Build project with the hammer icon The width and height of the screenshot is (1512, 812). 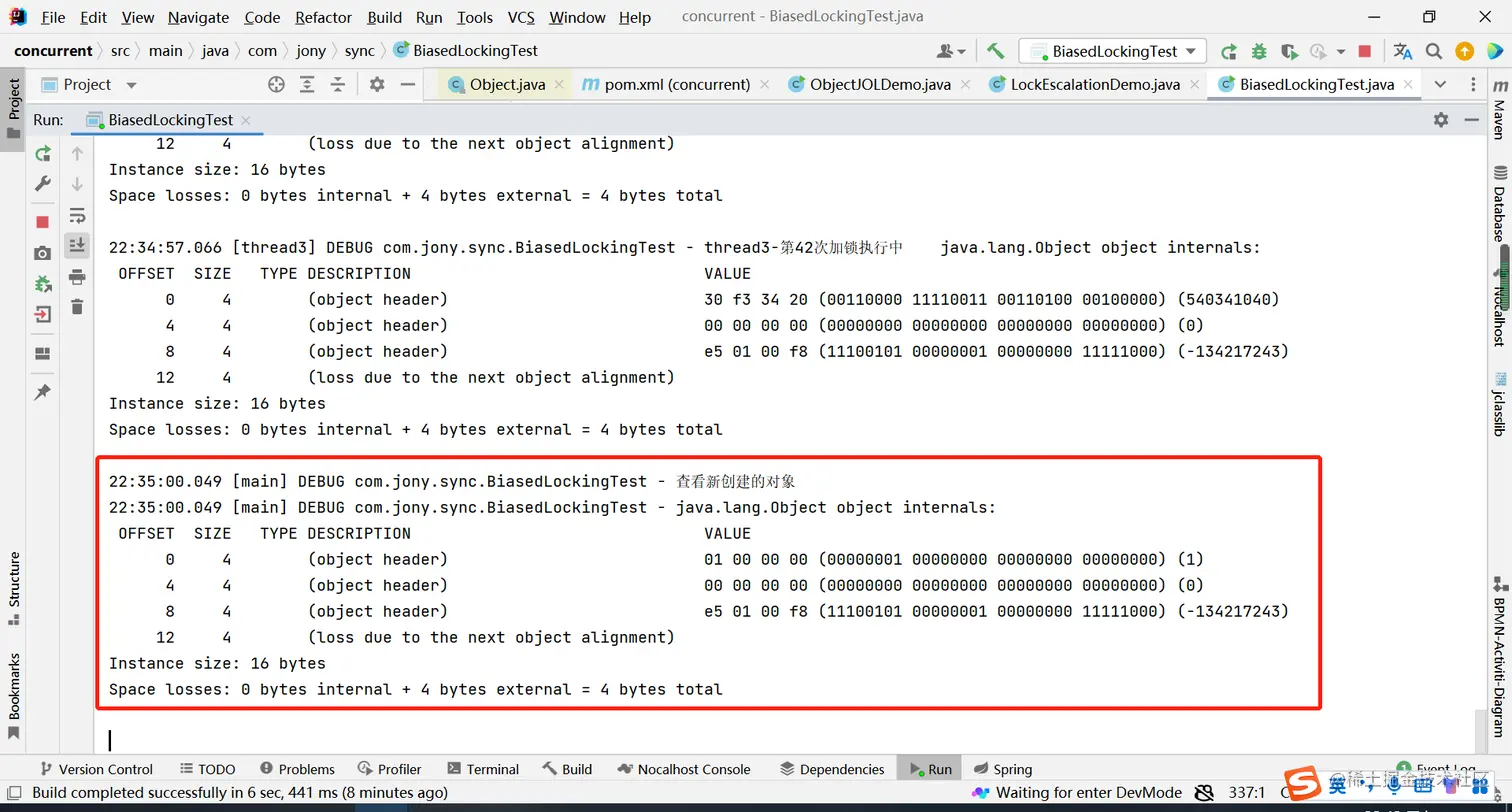coord(995,51)
